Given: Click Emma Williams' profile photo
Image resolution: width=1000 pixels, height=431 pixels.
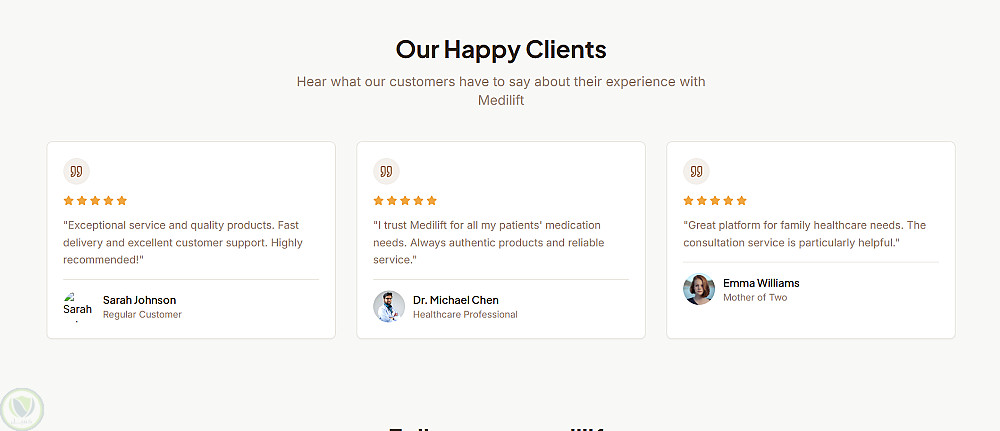Looking at the screenshot, I should click(699, 289).
